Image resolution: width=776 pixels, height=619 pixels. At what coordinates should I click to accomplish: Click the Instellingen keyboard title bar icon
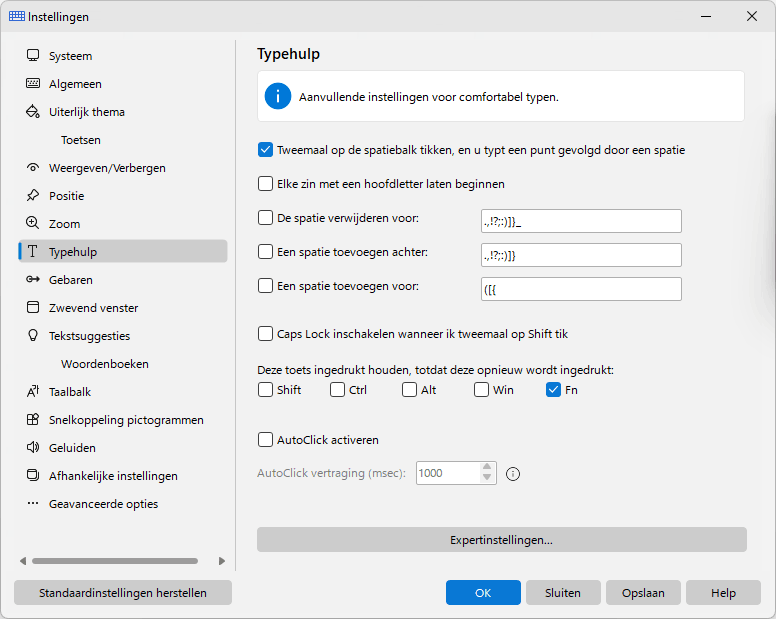[17, 16]
